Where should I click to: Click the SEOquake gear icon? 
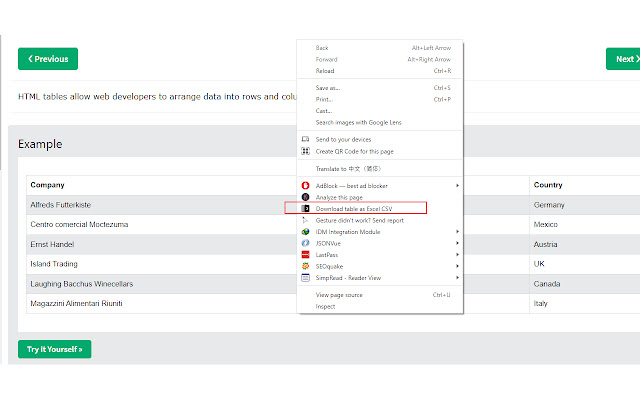click(x=305, y=266)
